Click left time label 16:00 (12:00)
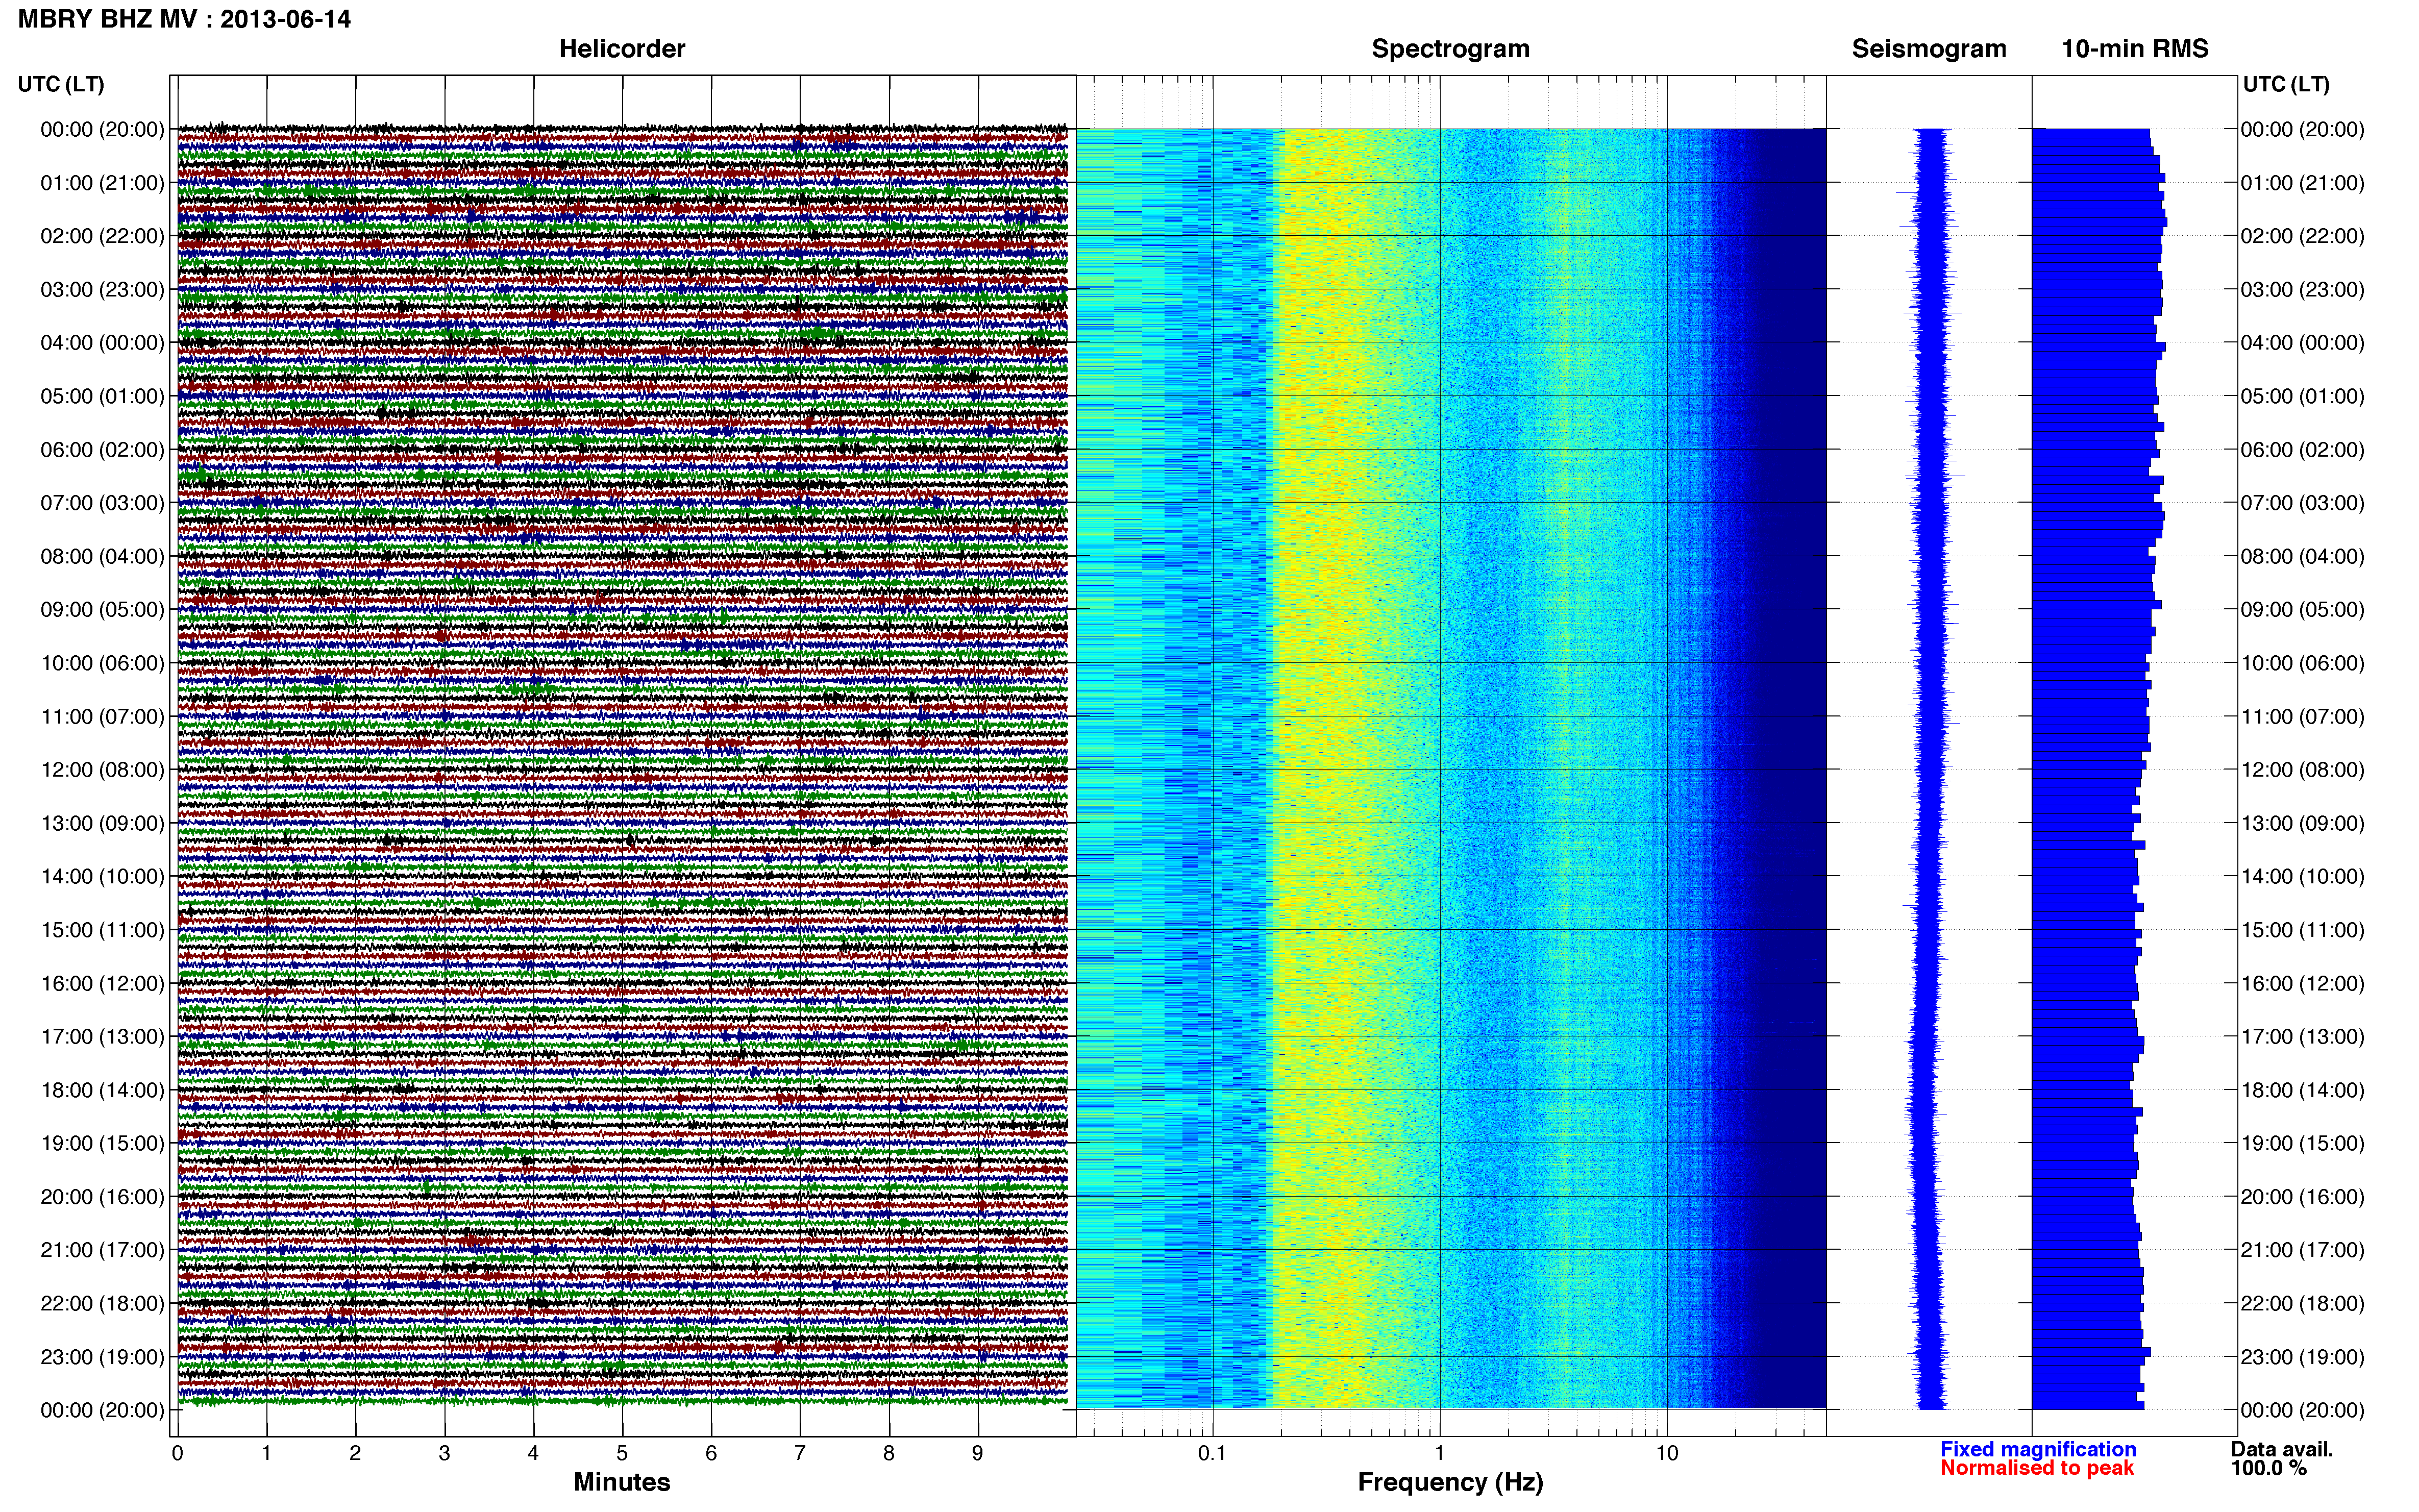 [102, 983]
